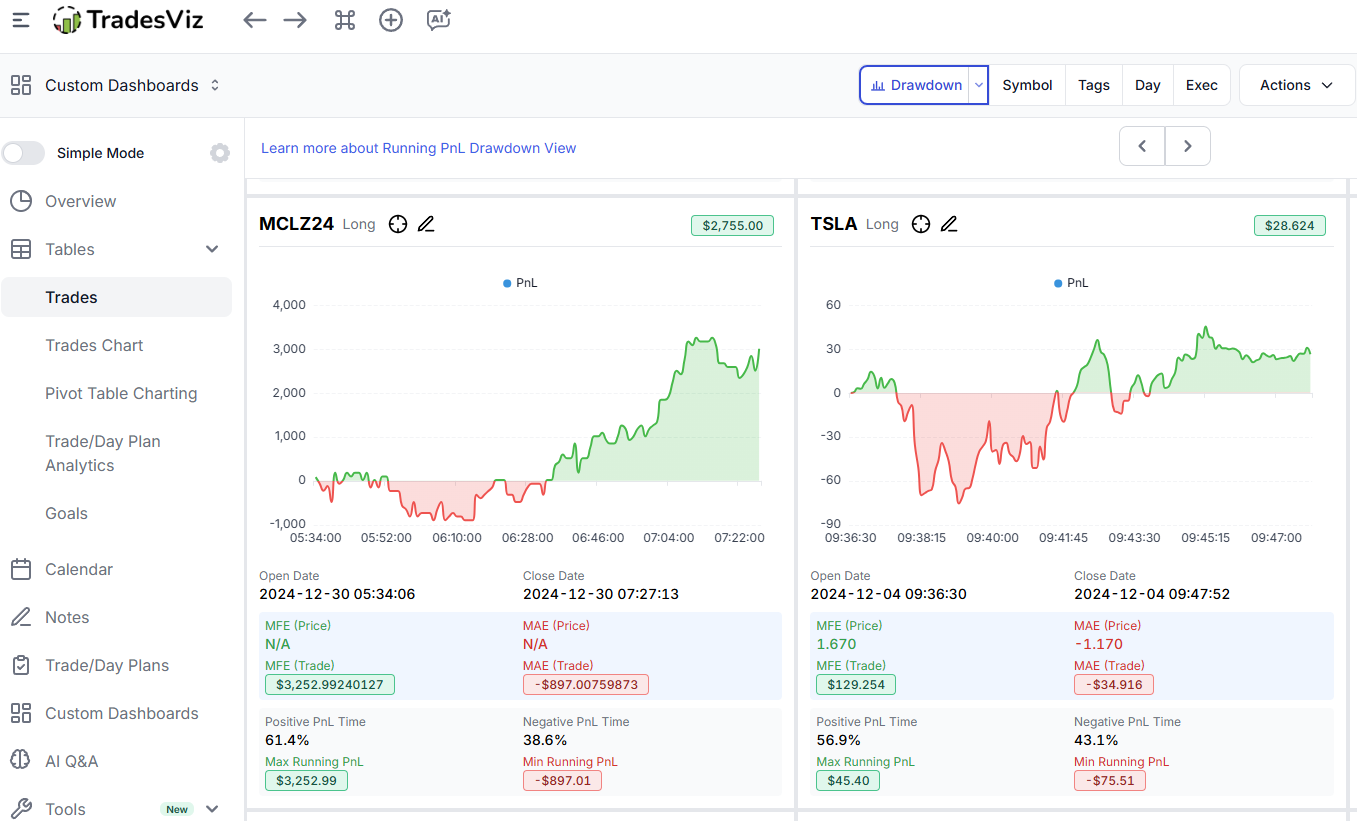Edit the TSLA trade with pencil icon
Screen dimensions: 1357x821
(949, 224)
